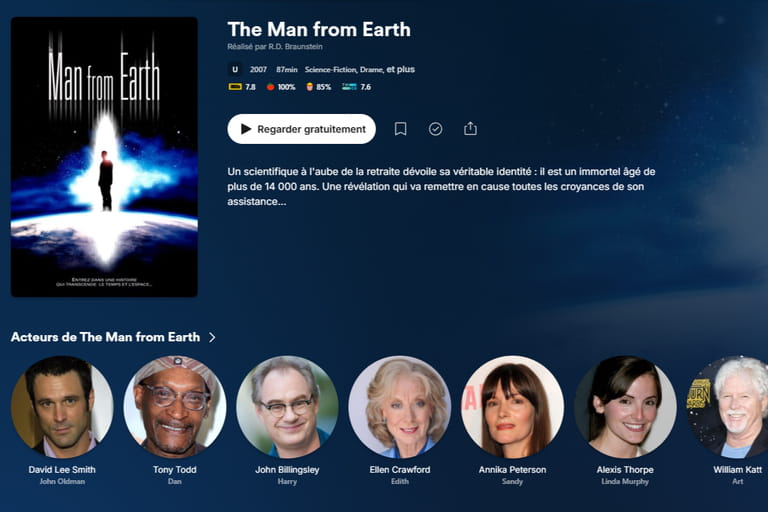
Task: Open Ellen Crawford actor profile
Action: [400, 407]
